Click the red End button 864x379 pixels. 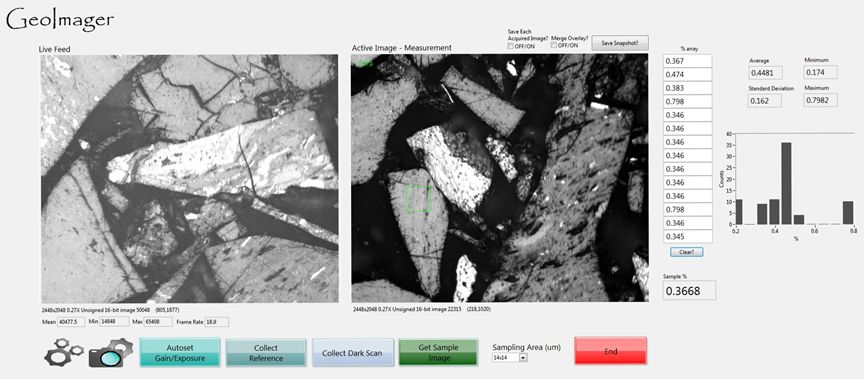[611, 351]
